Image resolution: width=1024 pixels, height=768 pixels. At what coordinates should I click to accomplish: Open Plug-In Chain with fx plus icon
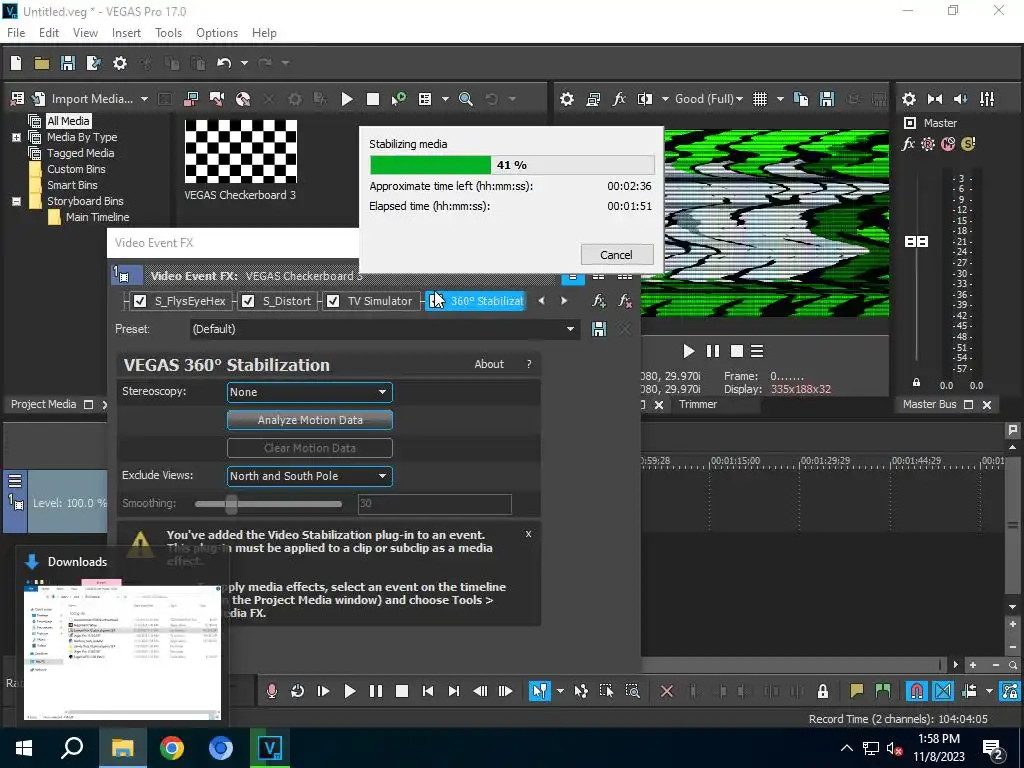tap(598, 301)
